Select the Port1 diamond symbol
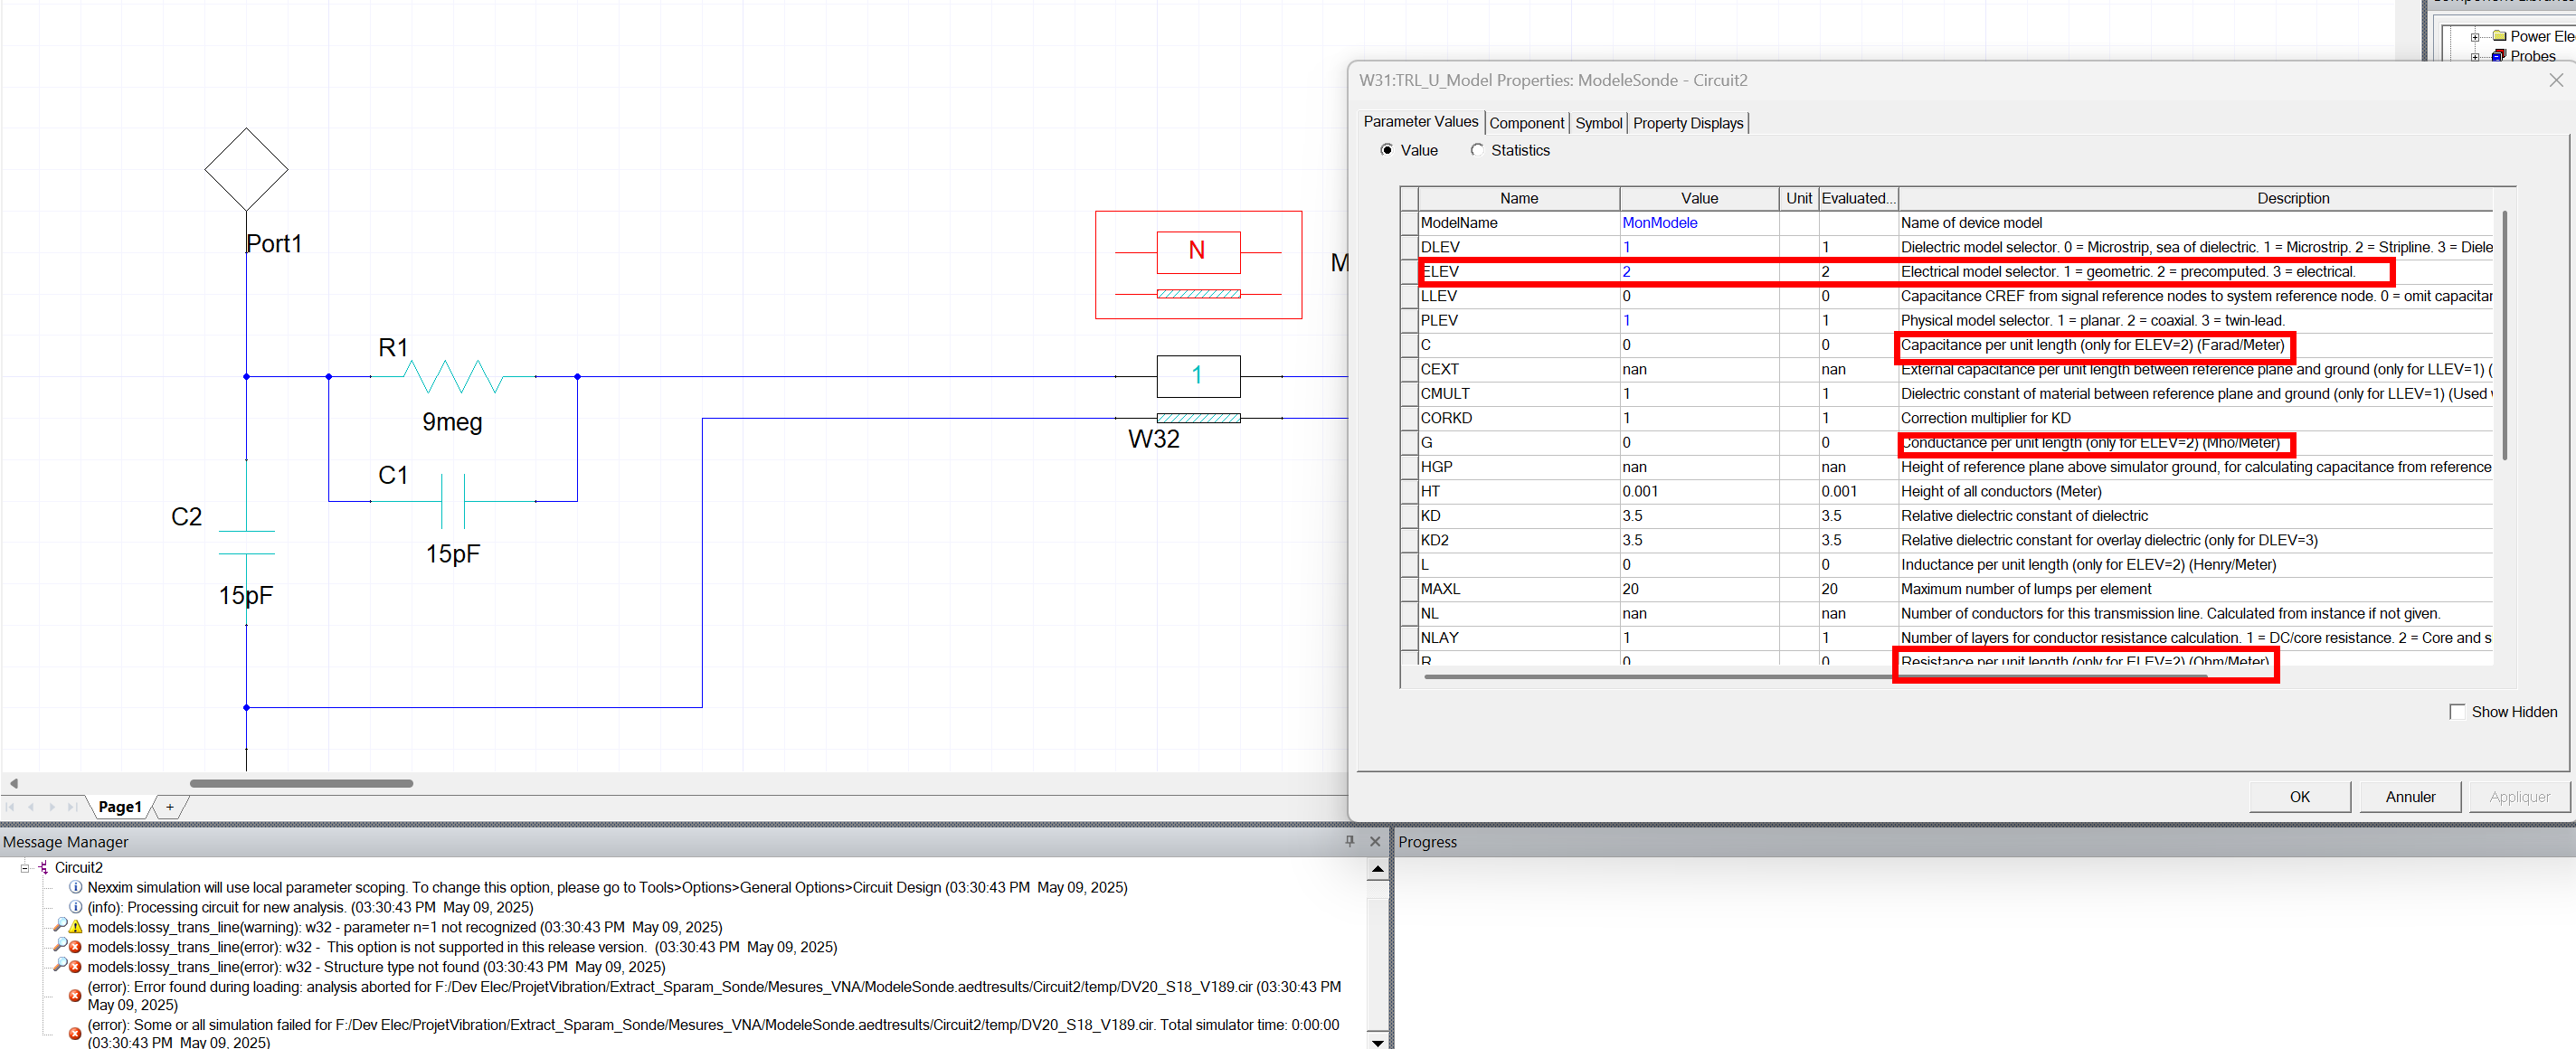2576x1049 pixels. pos(246,169)
